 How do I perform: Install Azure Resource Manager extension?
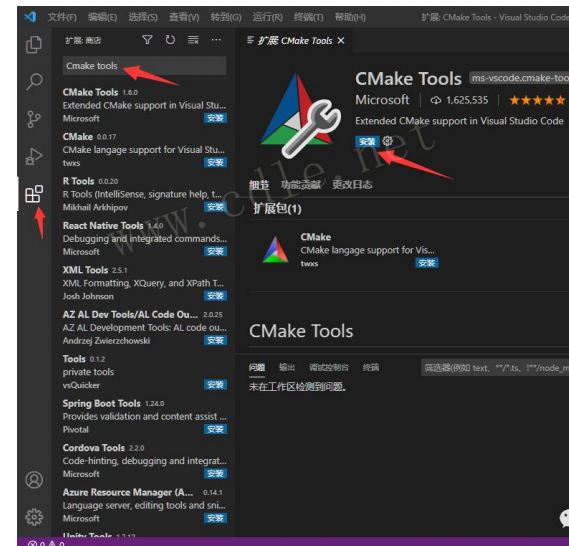pyautogui.click(x=215, y=518)
